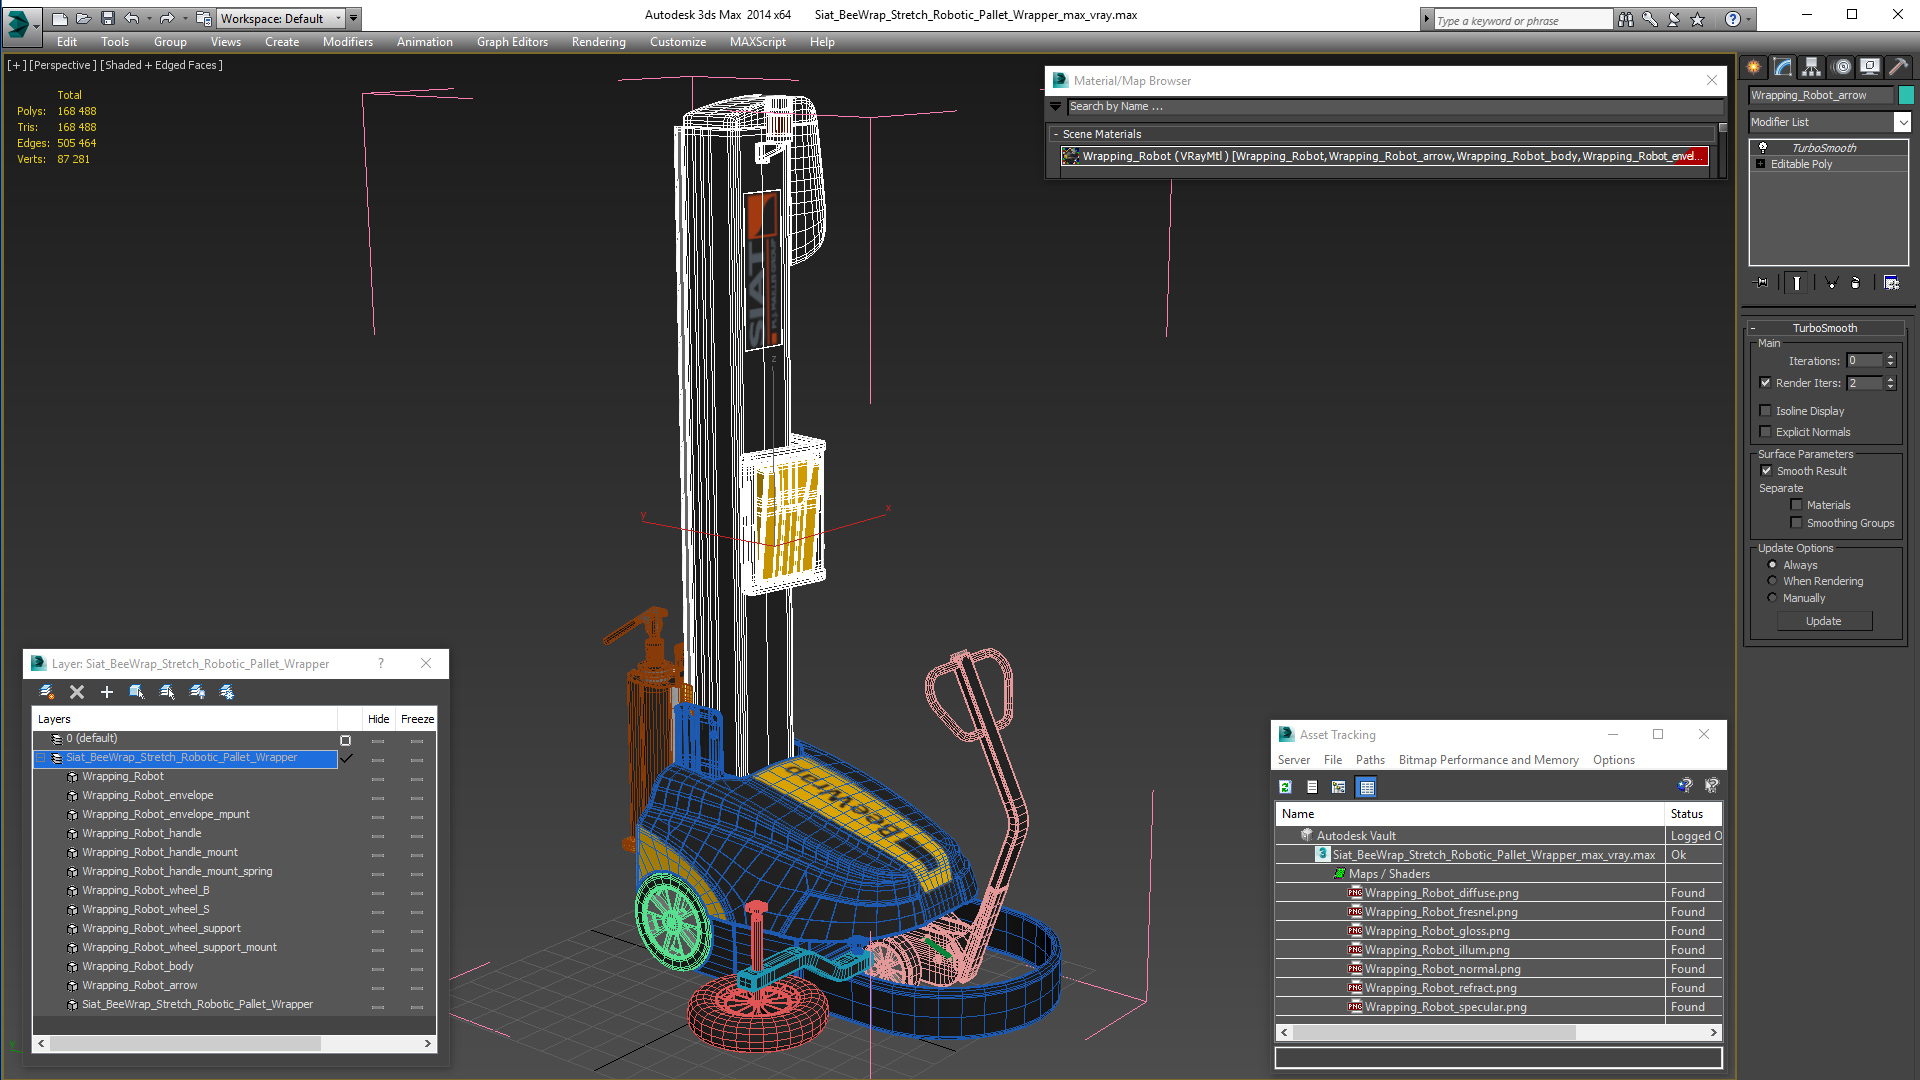Redo the last action
This screenshot has height=1080, width=1920.
[x=167, y=18]
